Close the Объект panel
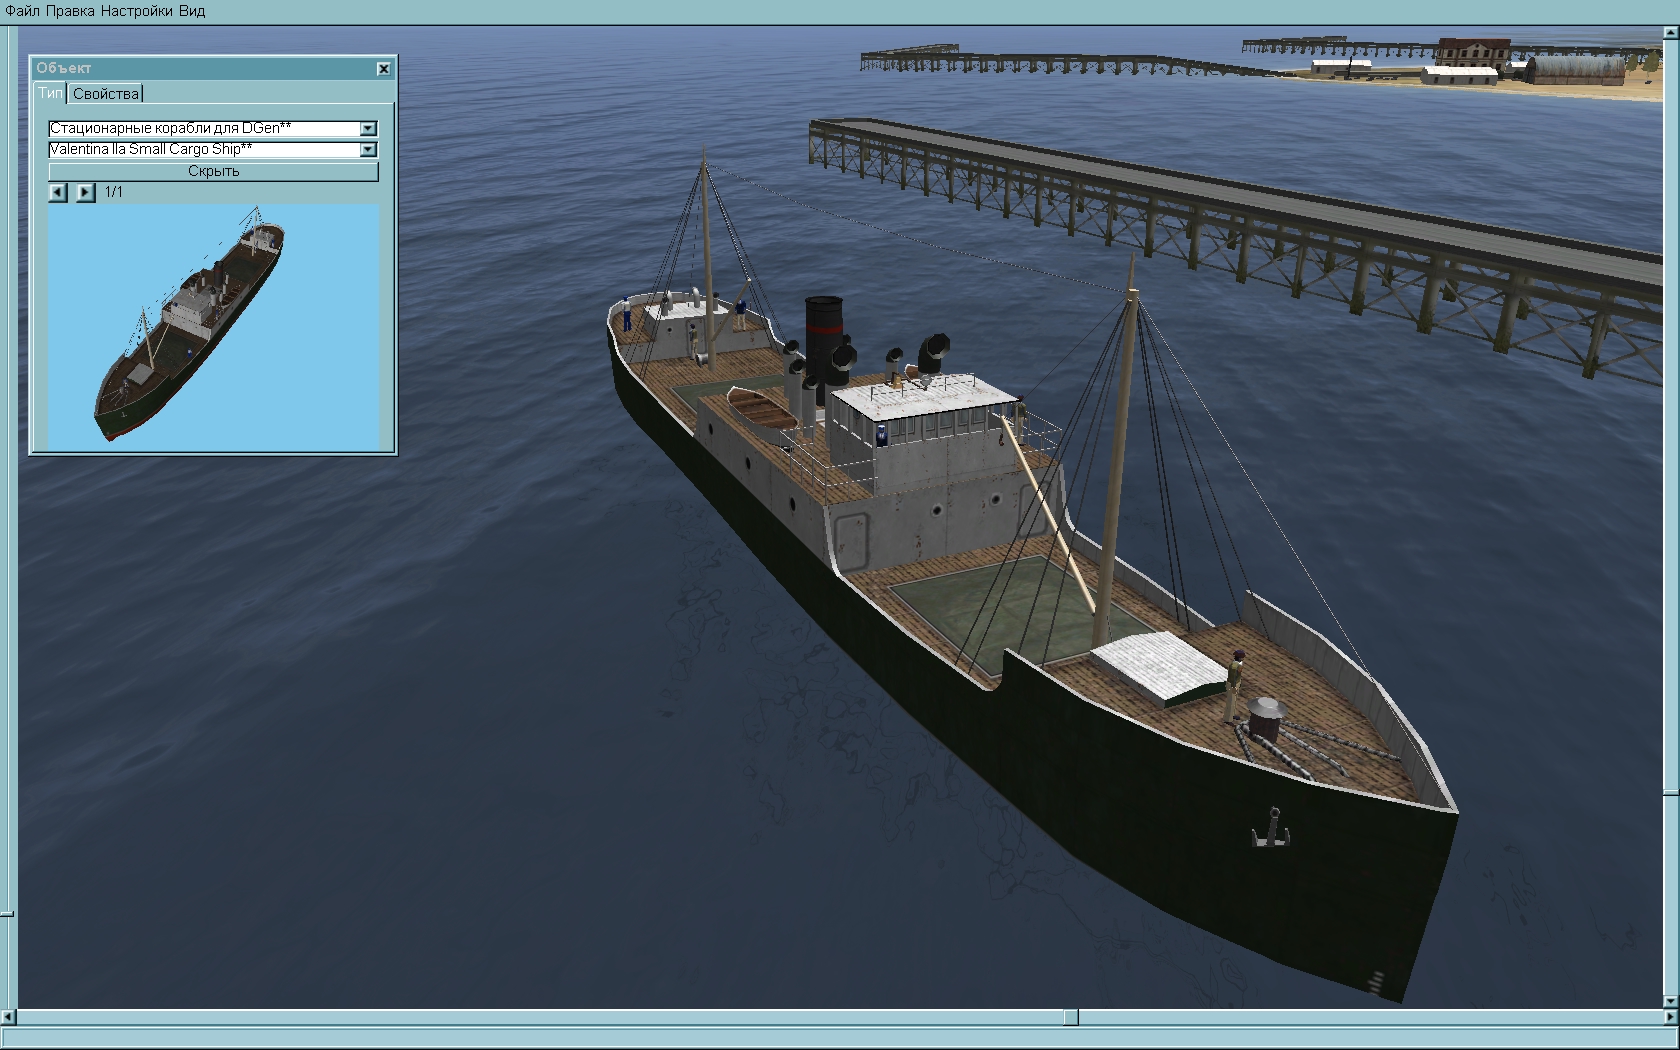 (x=383, y=68)
